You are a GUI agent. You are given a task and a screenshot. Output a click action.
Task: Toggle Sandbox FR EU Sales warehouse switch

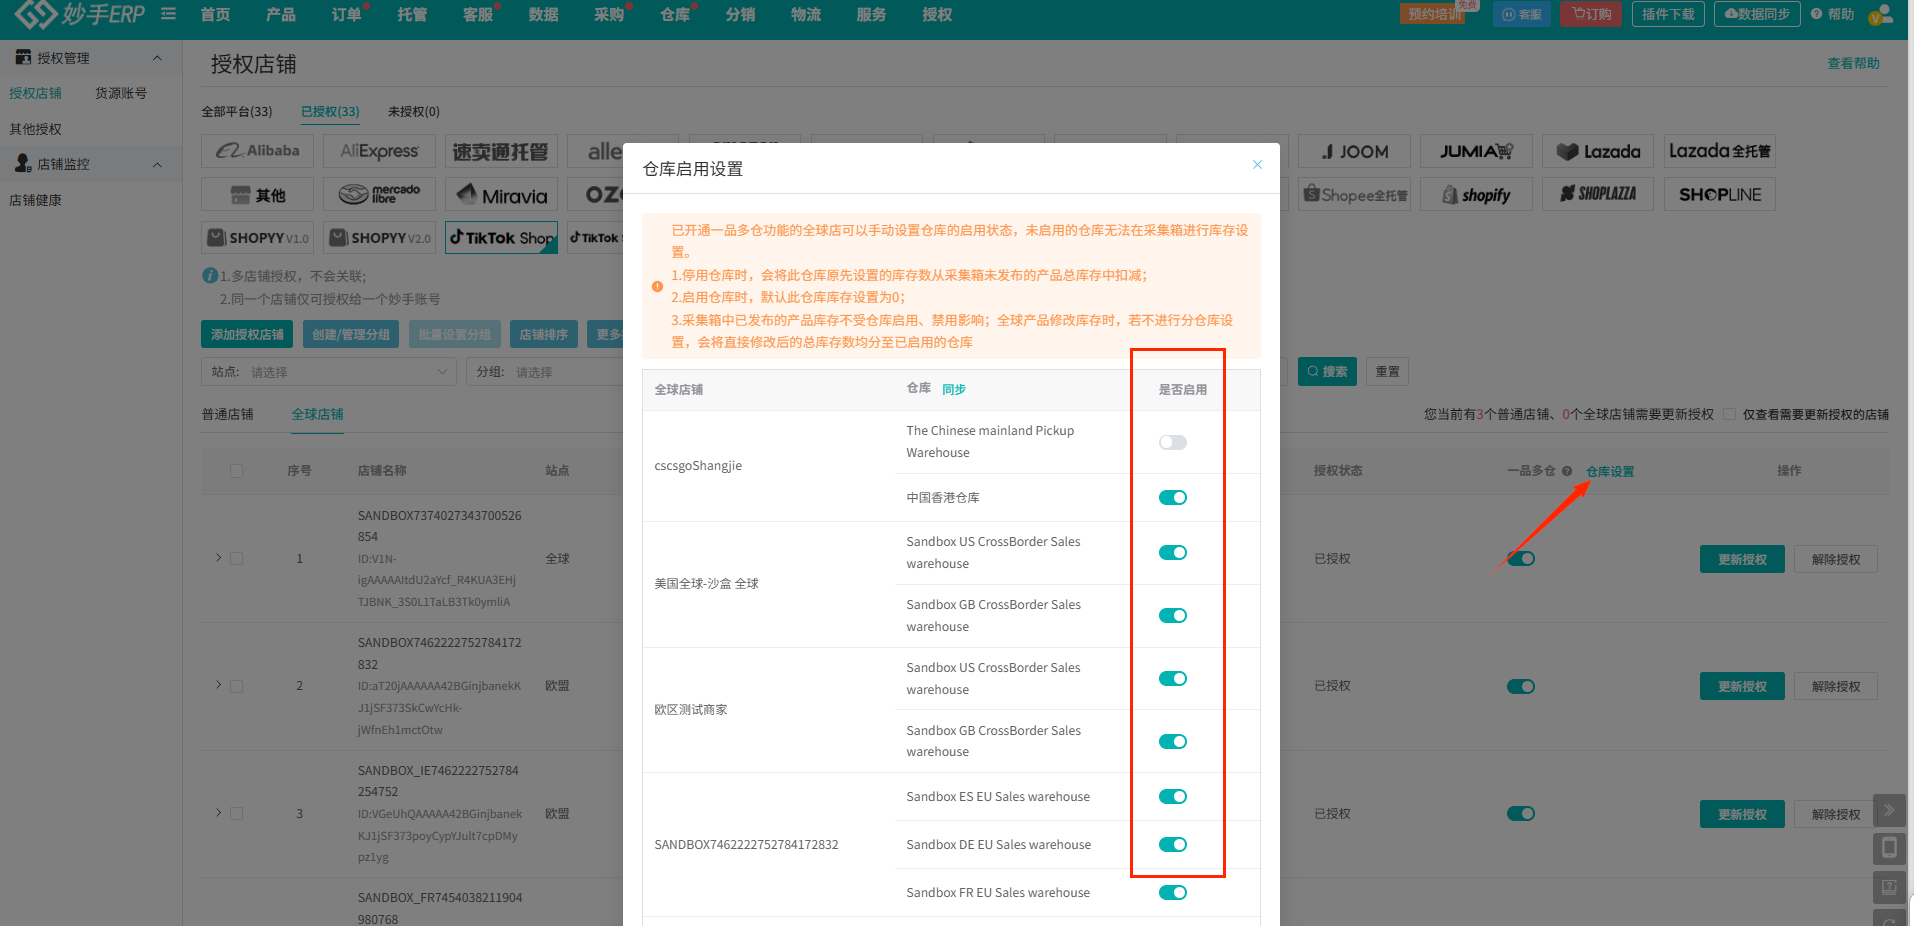click(x=1172, y=893)
